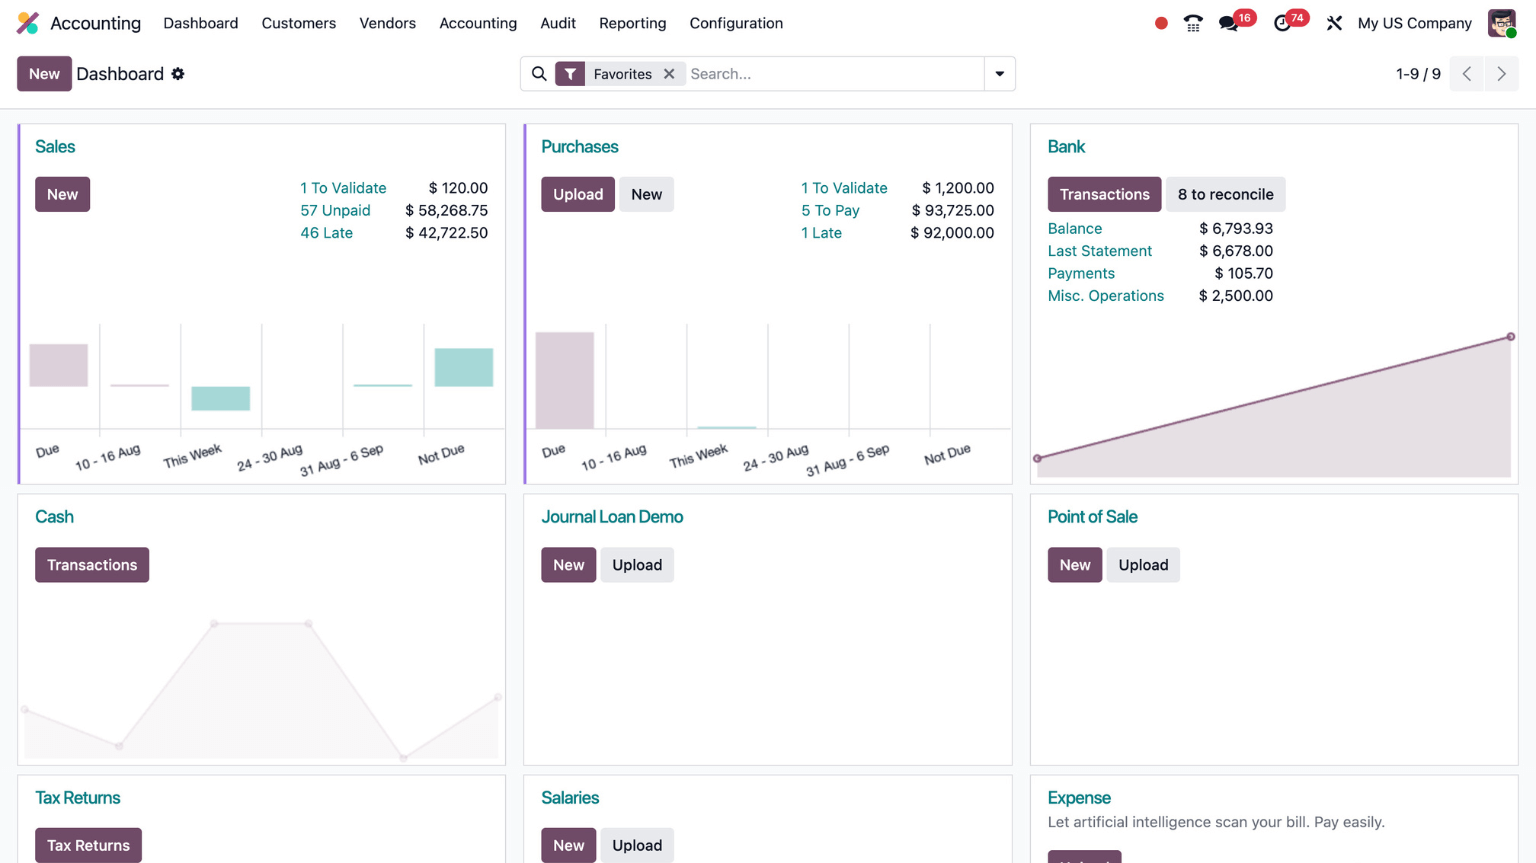Open the VoIP phone icon

[x=1193, y=23]
